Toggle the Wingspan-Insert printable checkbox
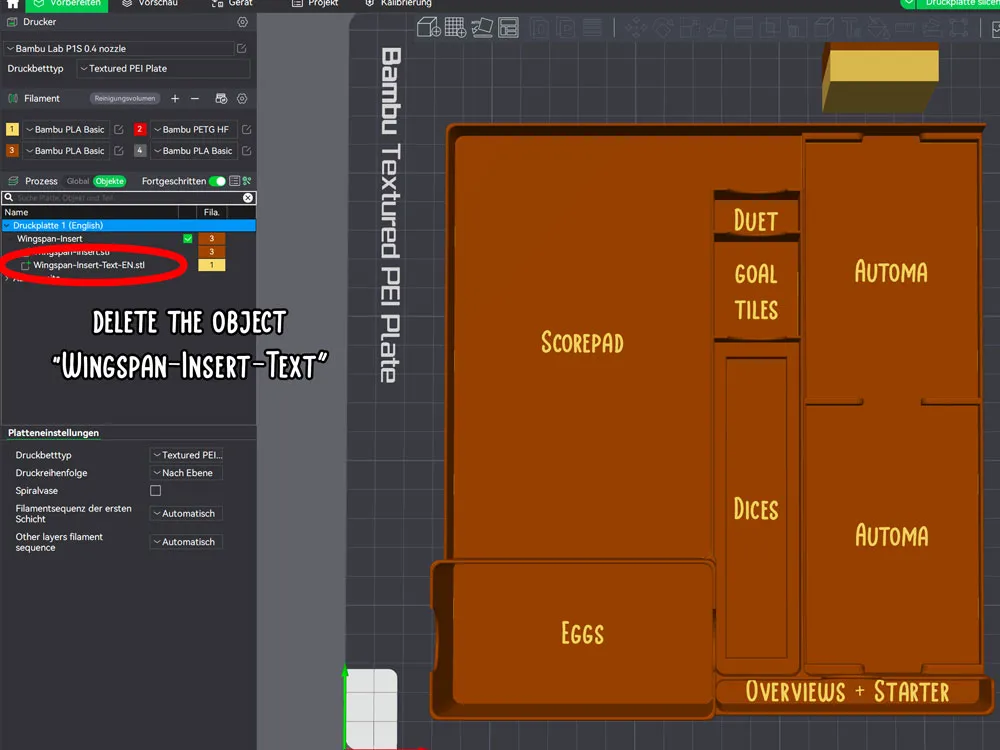The height and width of the screenshot is (750, 1000). pyautogui.click(x=188, y=239)
